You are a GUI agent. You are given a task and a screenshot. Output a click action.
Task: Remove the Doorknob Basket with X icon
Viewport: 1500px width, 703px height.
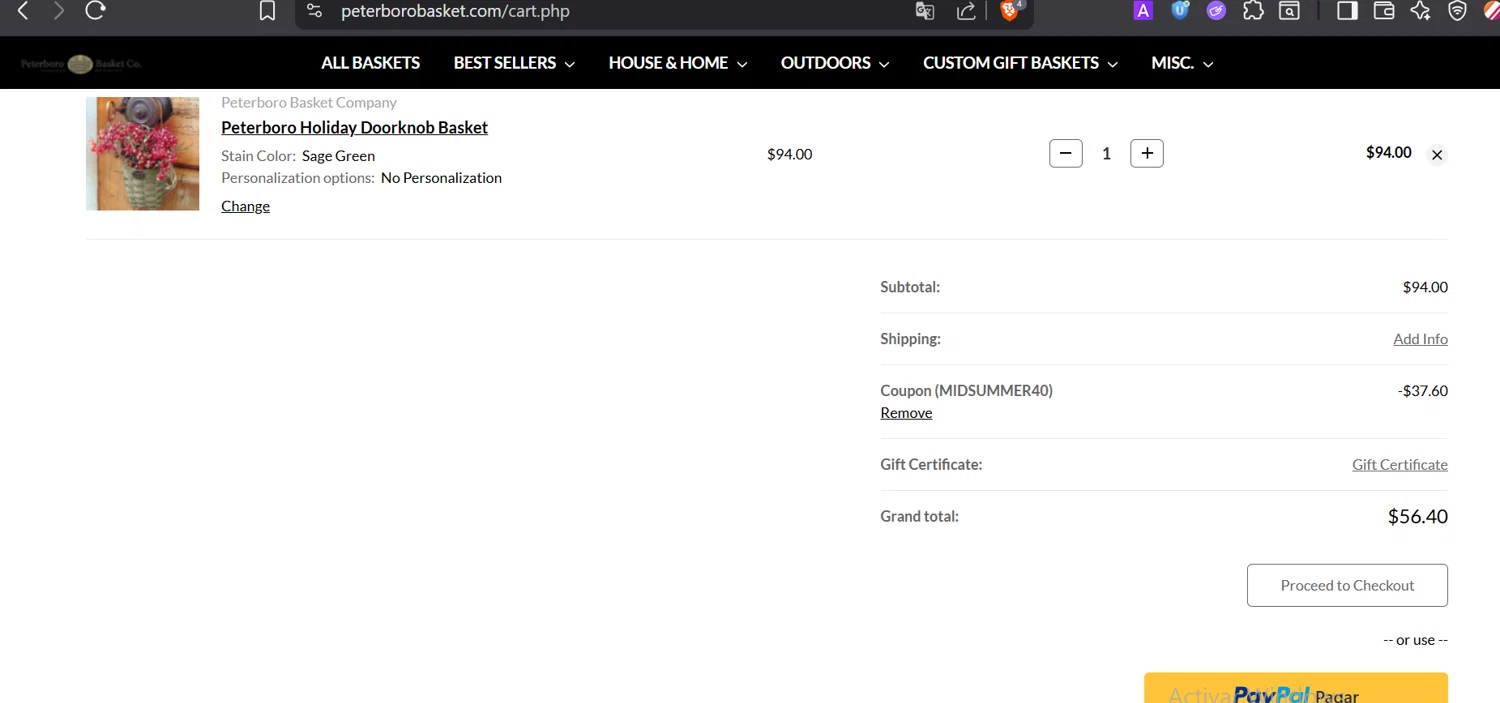(x=1437, y=155)
